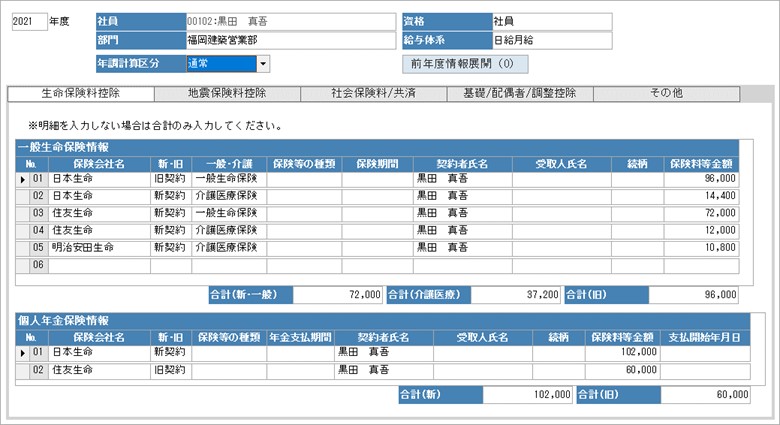Image resolution: width=780 pixels, height=425 pixels.
Task: Switch to the 地震保険料控除 tab
Action: [227, 93]
